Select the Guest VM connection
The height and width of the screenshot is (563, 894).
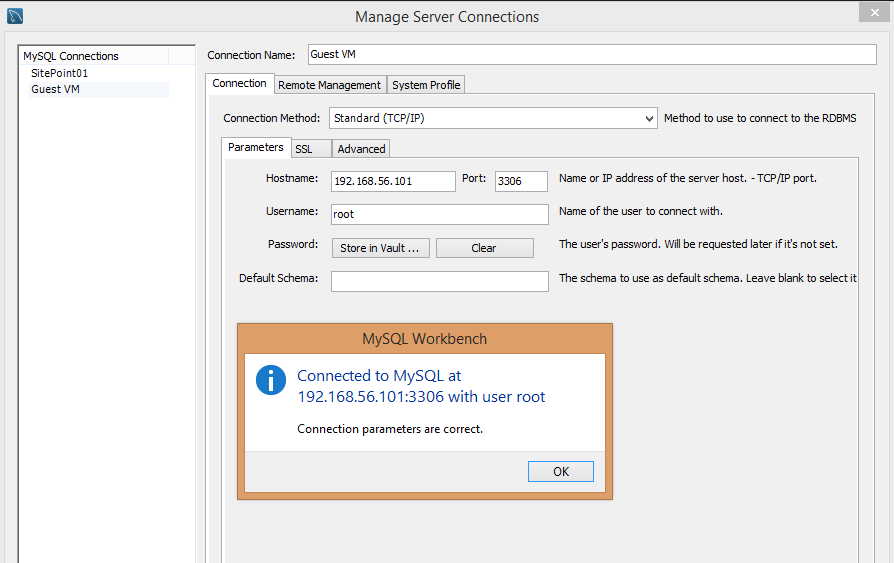click(x=55, y=89)
